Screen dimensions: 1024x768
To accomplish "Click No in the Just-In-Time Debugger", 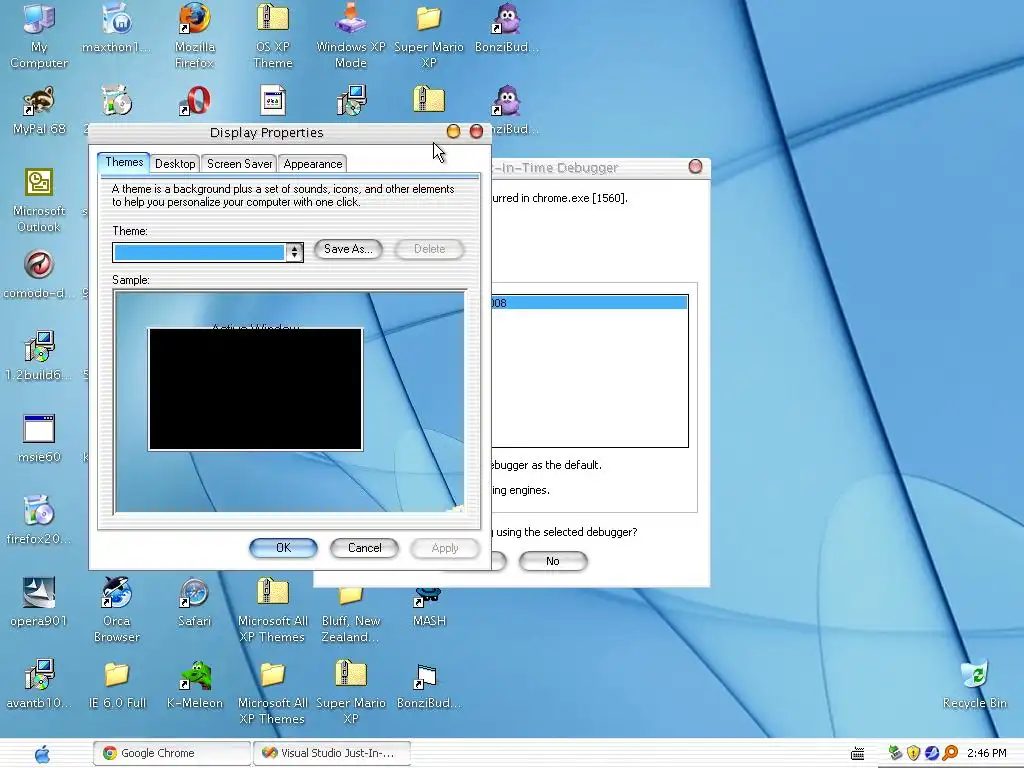I will [552, 561].
